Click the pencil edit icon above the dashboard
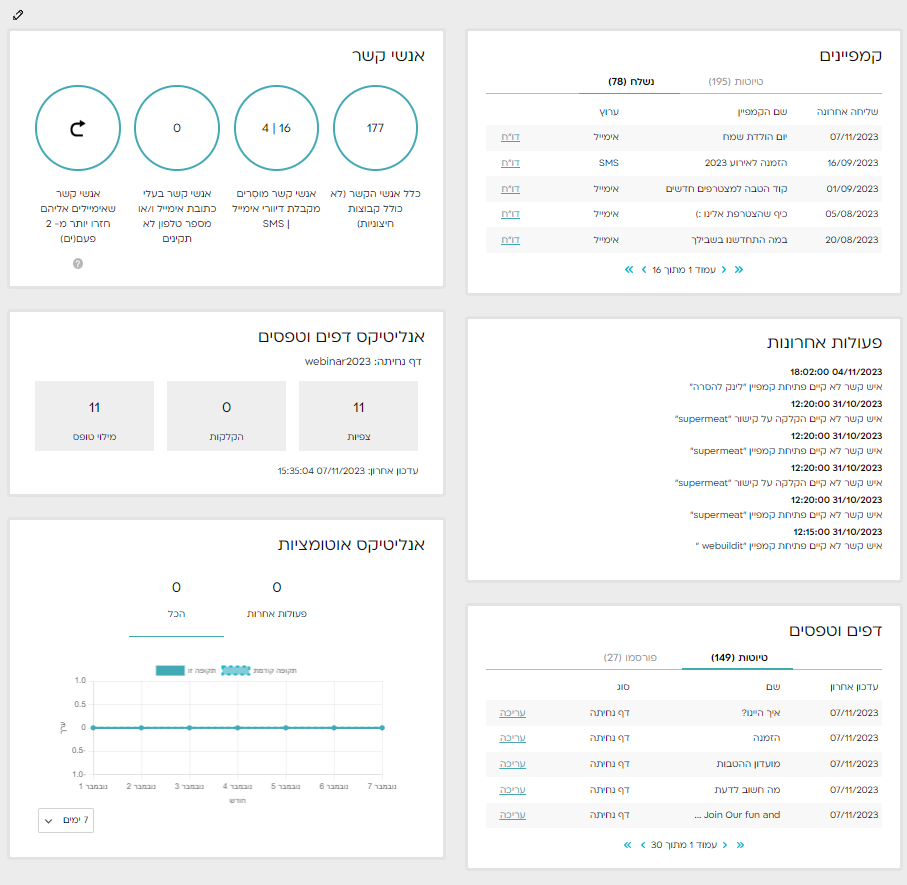Screen dimensions: 907x885 18,15
